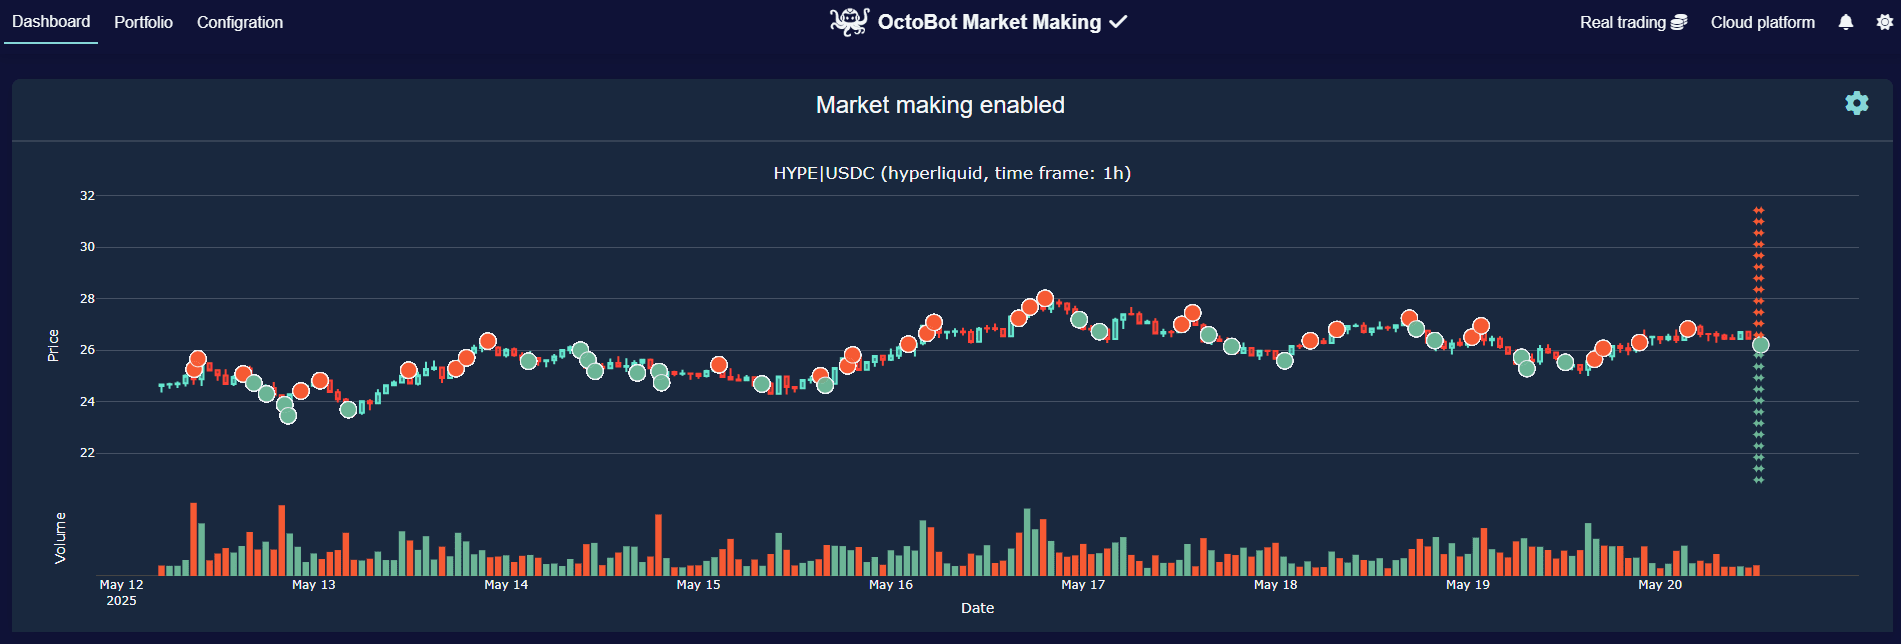Open the settings gear in the top bar

point(1884,21)
